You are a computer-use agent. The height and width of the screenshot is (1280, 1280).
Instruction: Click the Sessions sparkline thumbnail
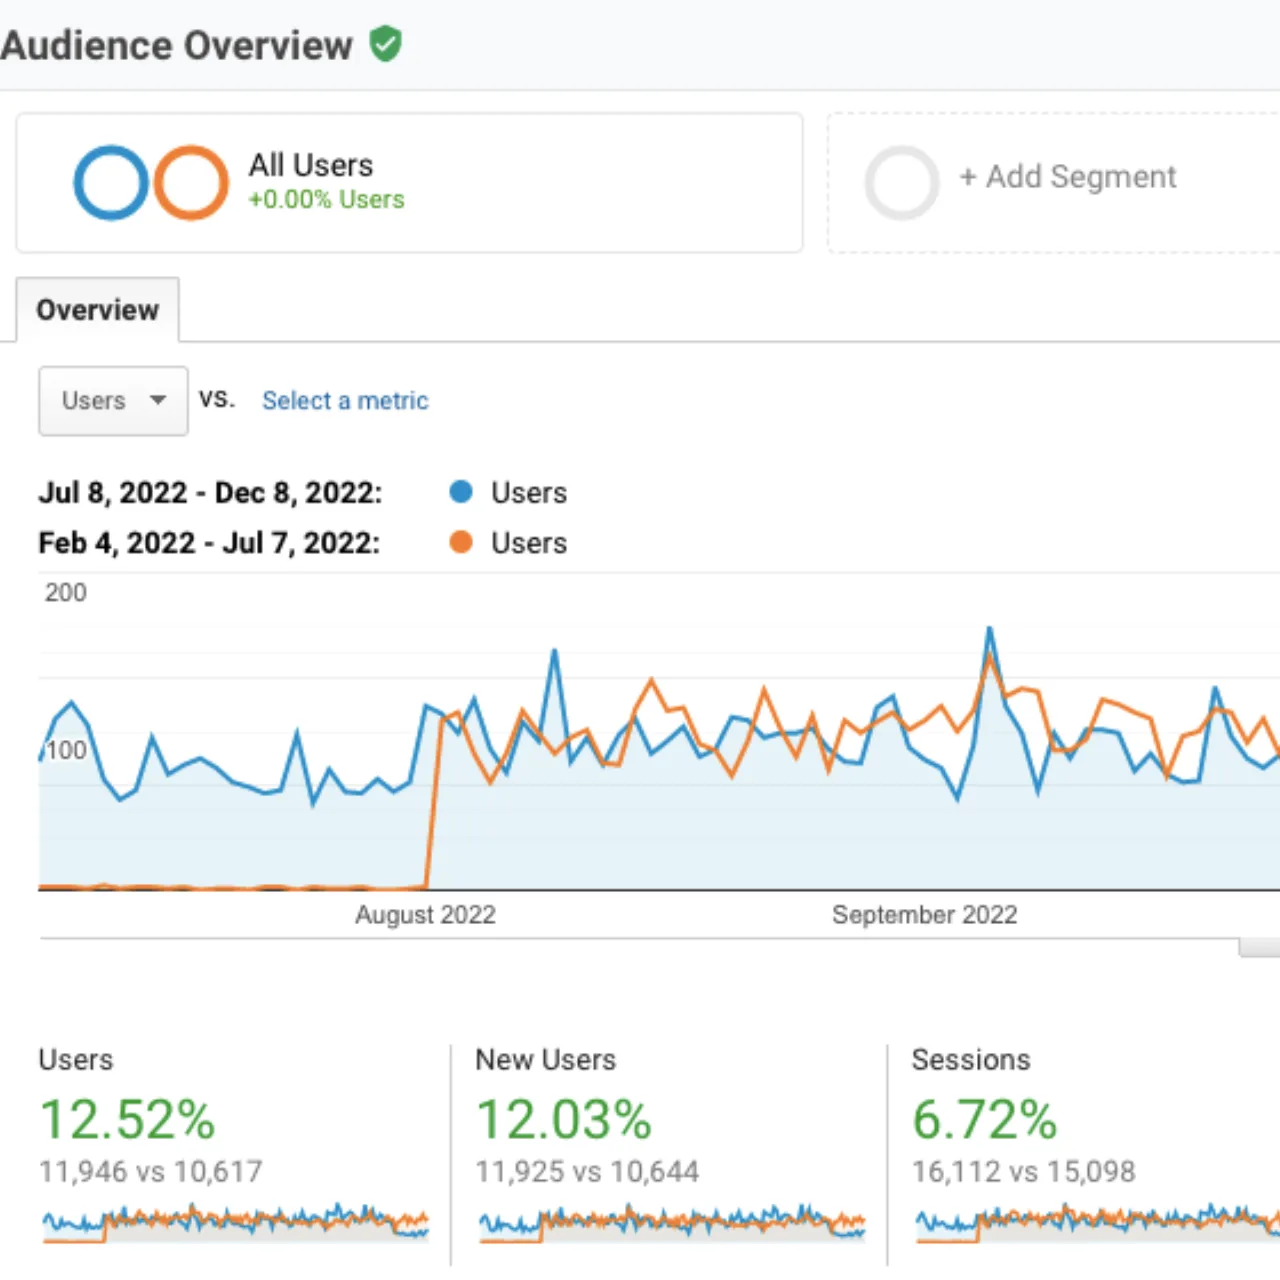(x=1097, y=1222)
